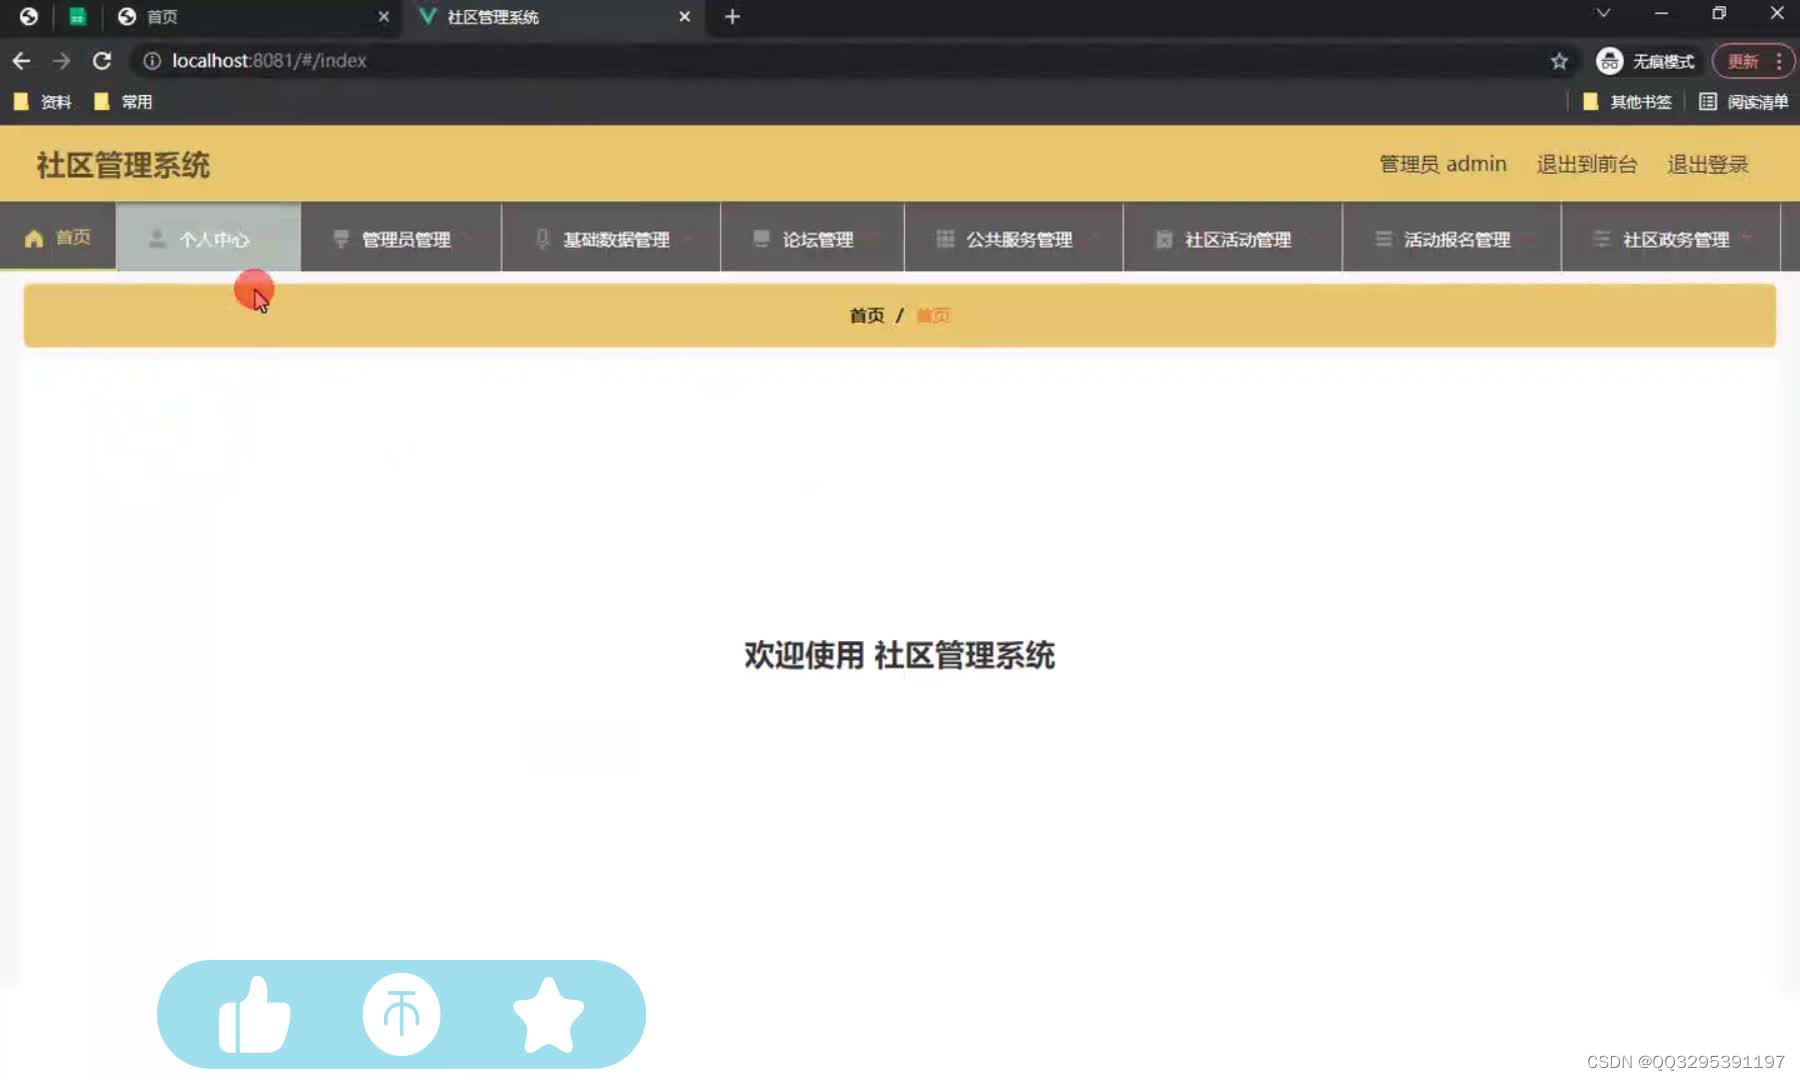Click the green pinned tab icon
The image size is (1800, 1080).
[77, 16]
